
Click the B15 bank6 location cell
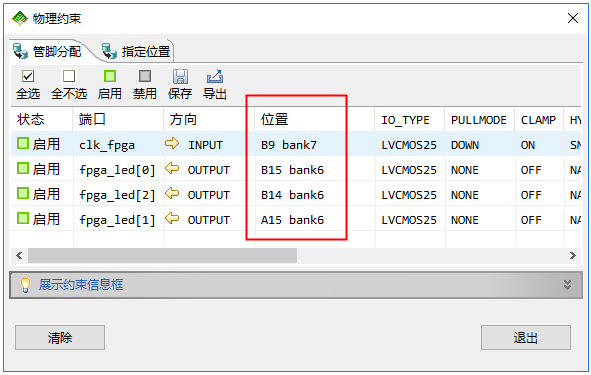click(x=315, y=170)
